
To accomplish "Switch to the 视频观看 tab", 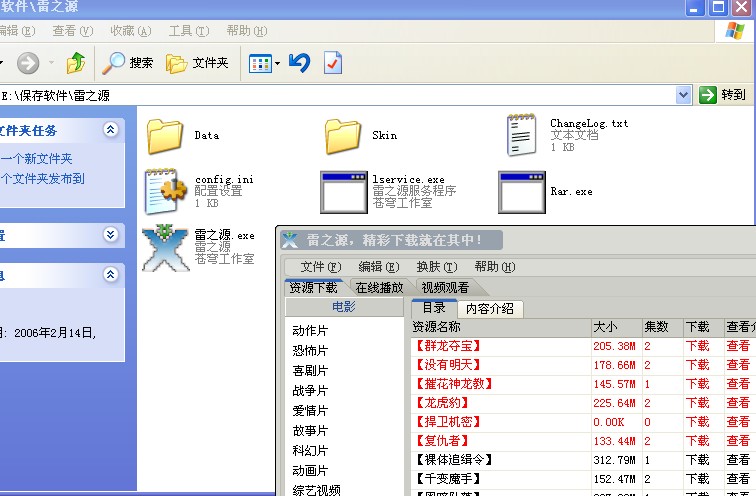I will point(445,288).
